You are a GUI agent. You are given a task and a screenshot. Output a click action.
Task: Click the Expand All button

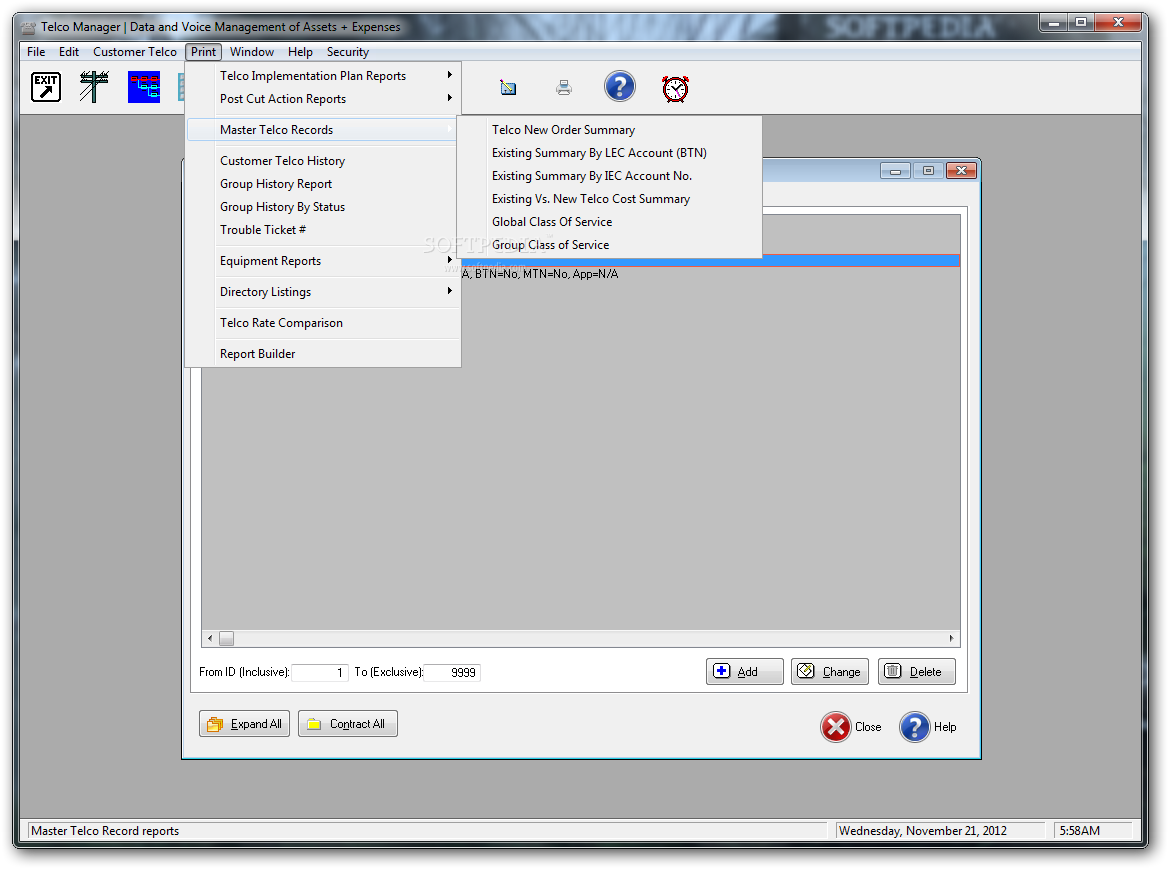[x=245, y=724]
